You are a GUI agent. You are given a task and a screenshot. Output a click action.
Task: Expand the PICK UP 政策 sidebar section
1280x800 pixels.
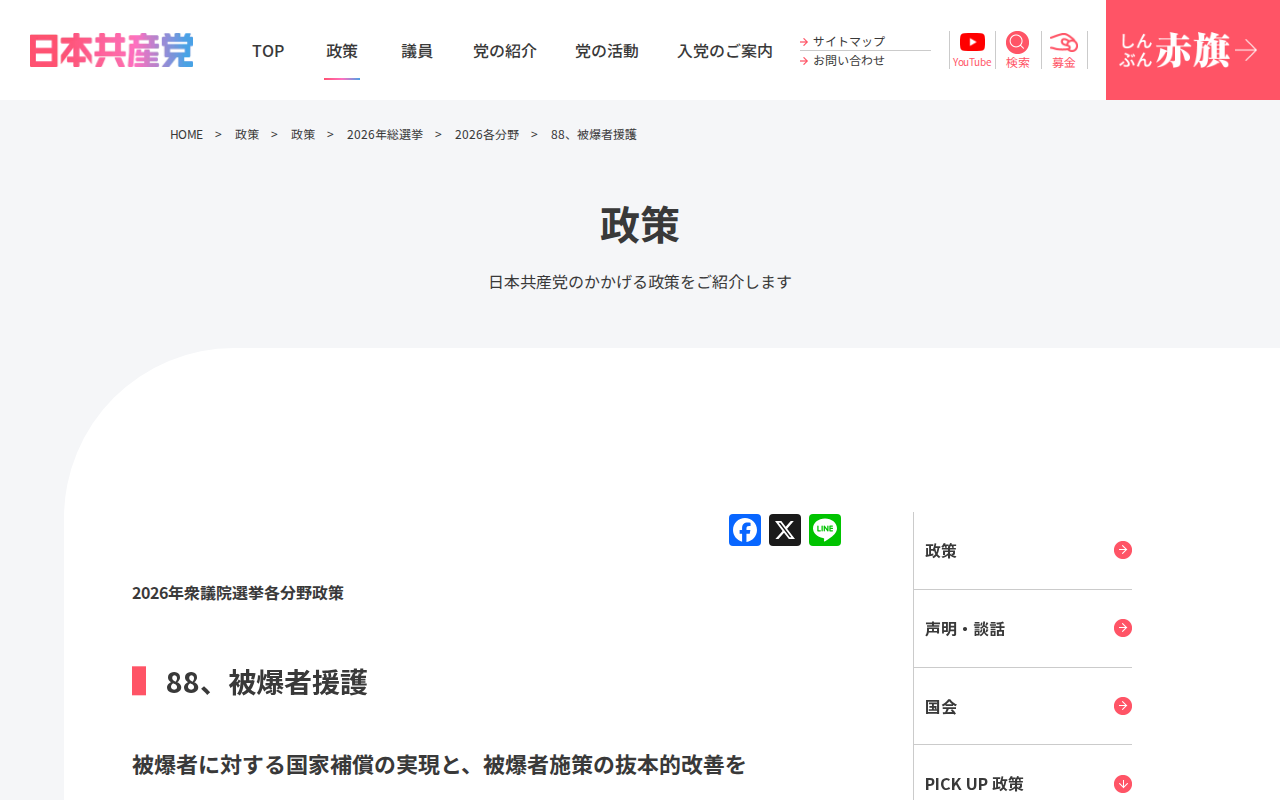(x=1123, y=784)
